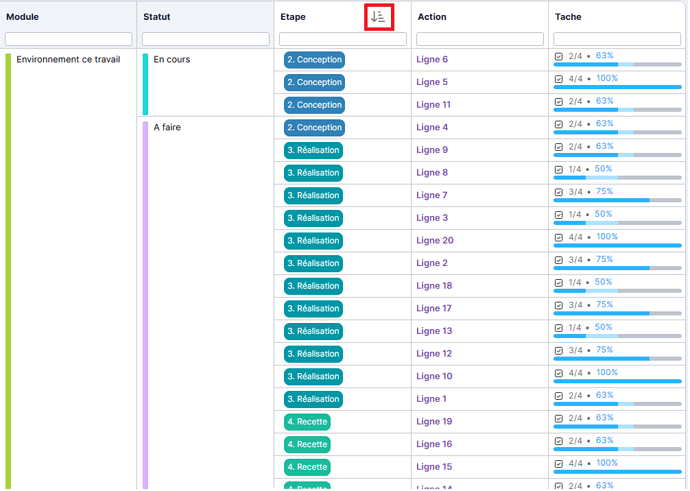Click the Tache column filter field

point(618,39)
